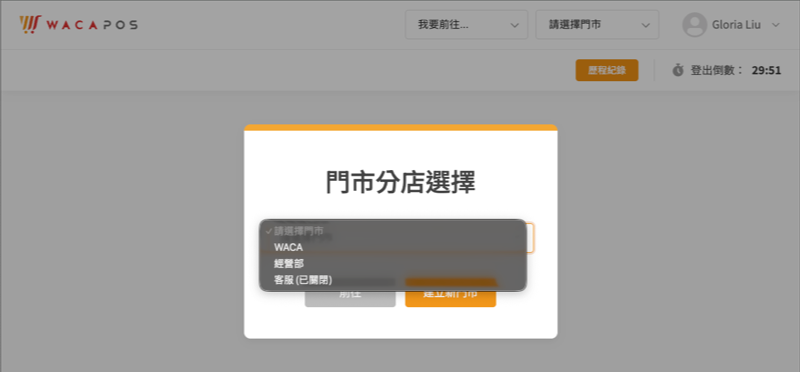The image size is (800, 372).
Task: Expand the Gloria Liu account chevron
Action: (x=776, y=24)
